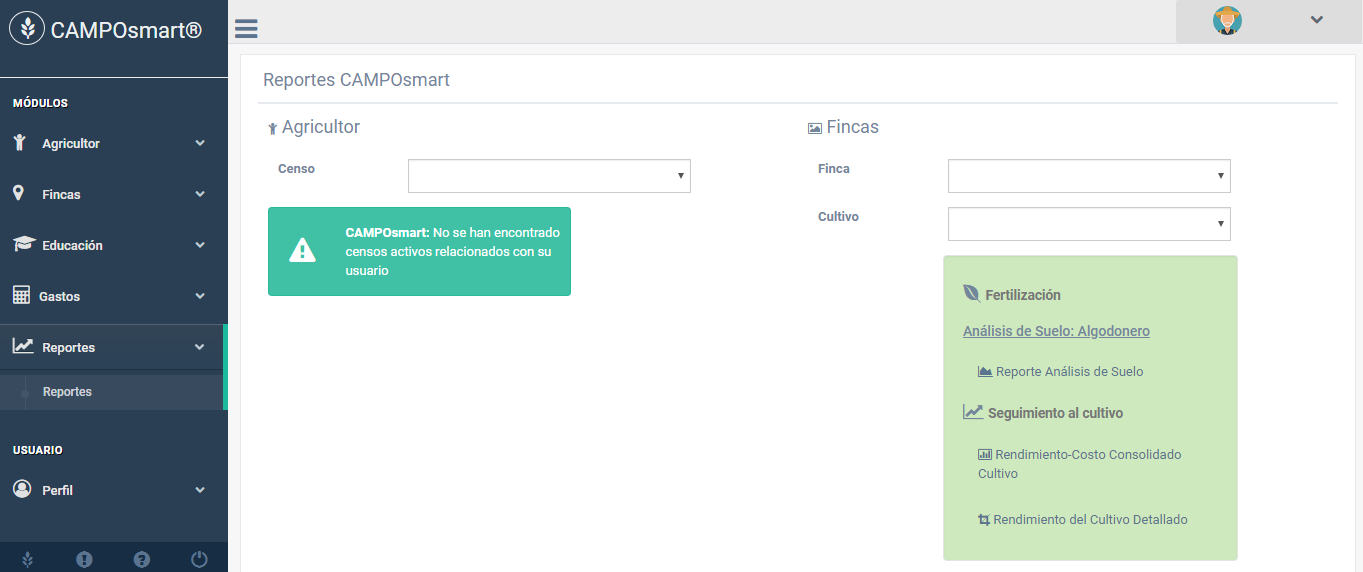Open the Fincas module menu
Screen dimensions: 1363x572
tap(113, 194)
